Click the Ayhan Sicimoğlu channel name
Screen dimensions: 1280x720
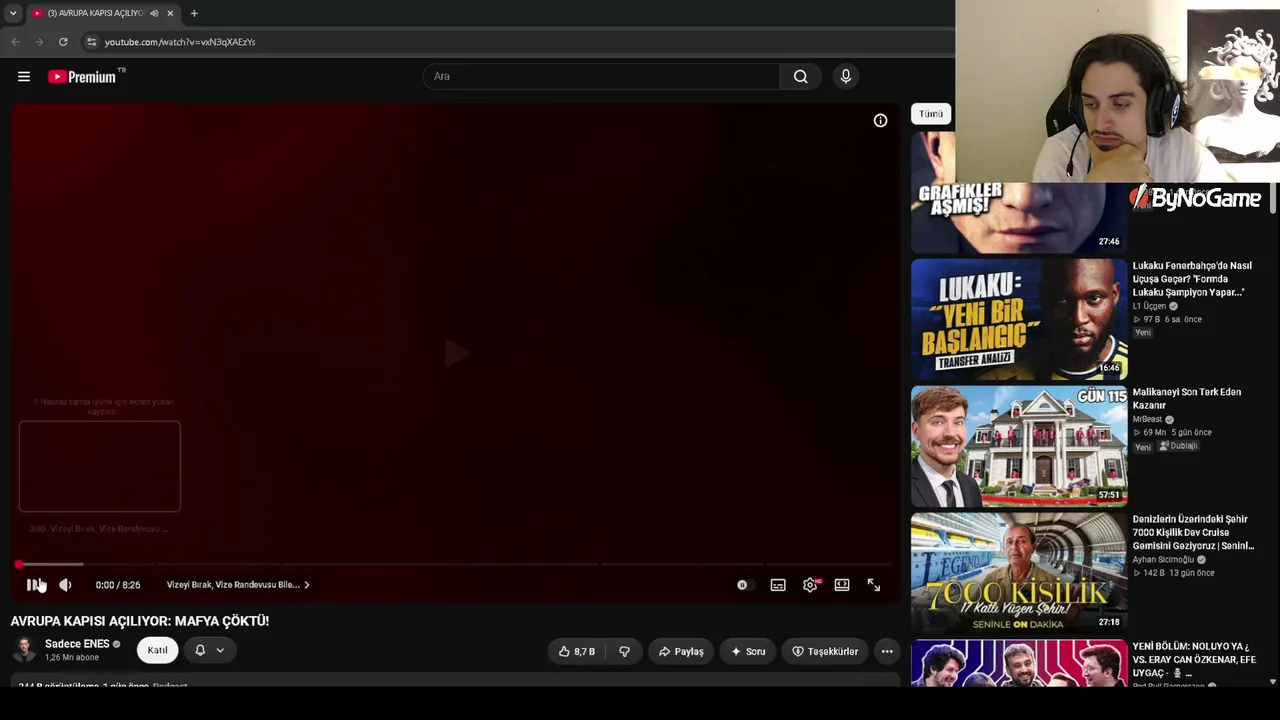click(1163, 560)
